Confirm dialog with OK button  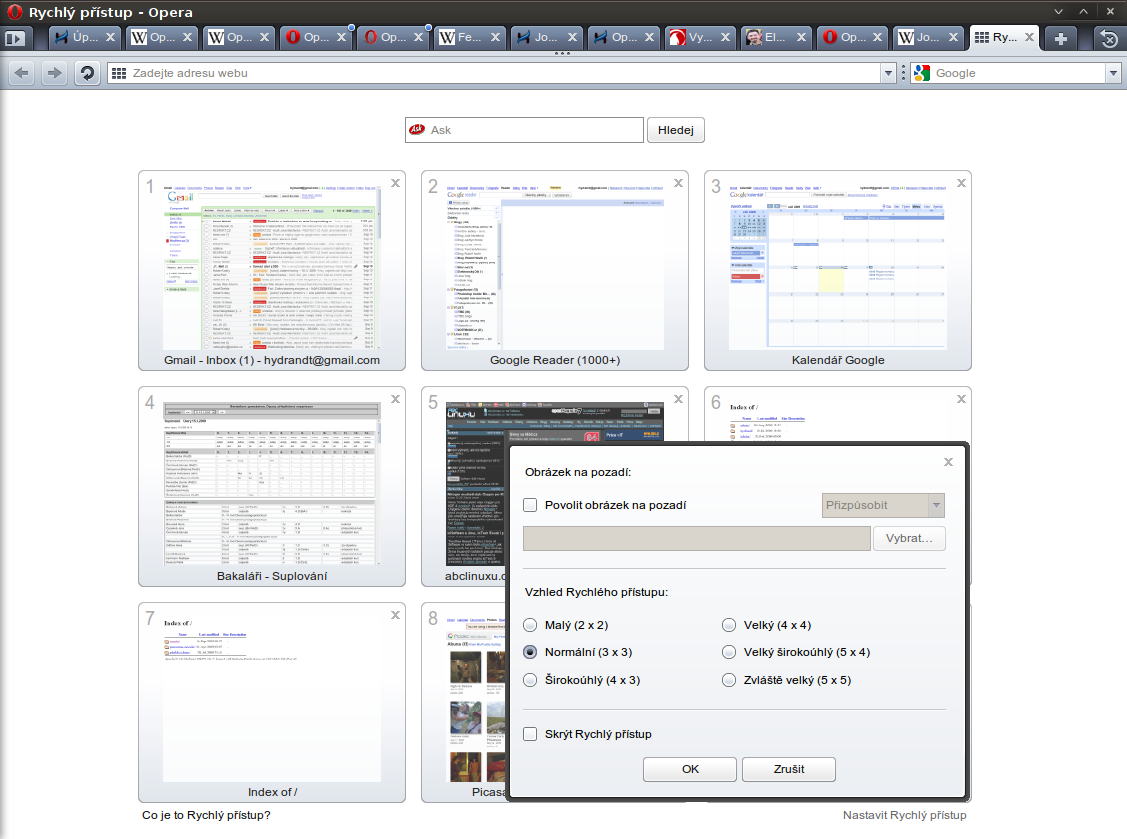(690, 769)
